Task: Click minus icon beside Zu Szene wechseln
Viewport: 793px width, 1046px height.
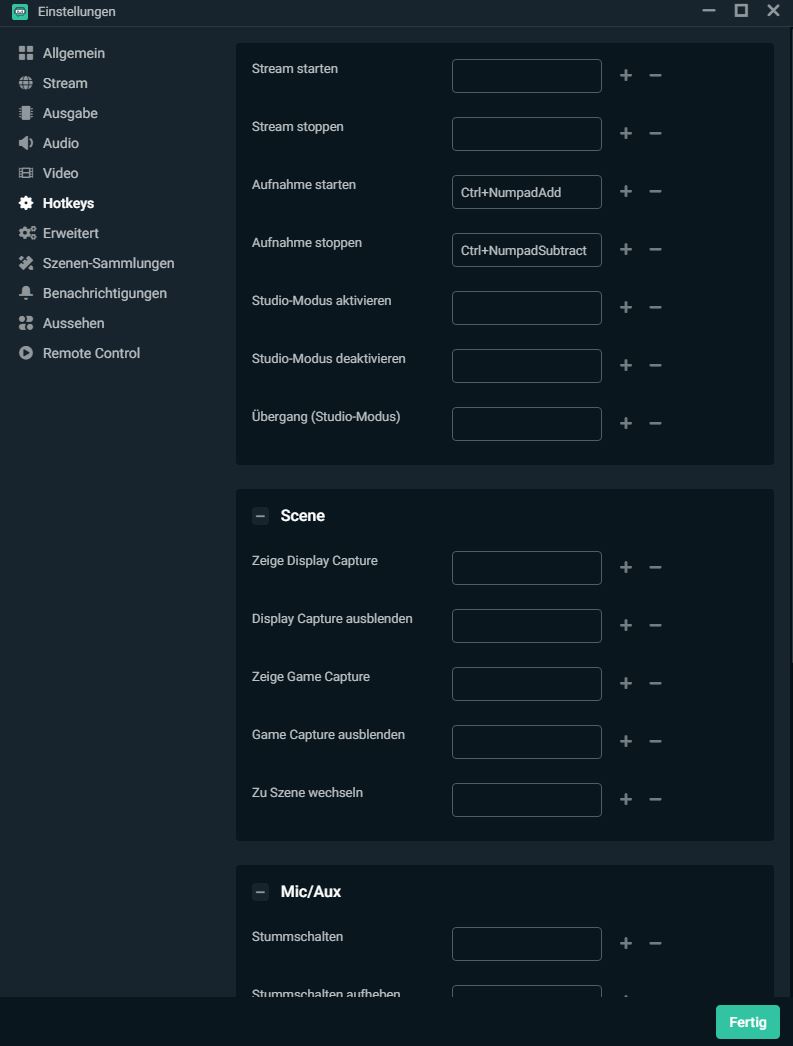Action: [x=655, y=799]
